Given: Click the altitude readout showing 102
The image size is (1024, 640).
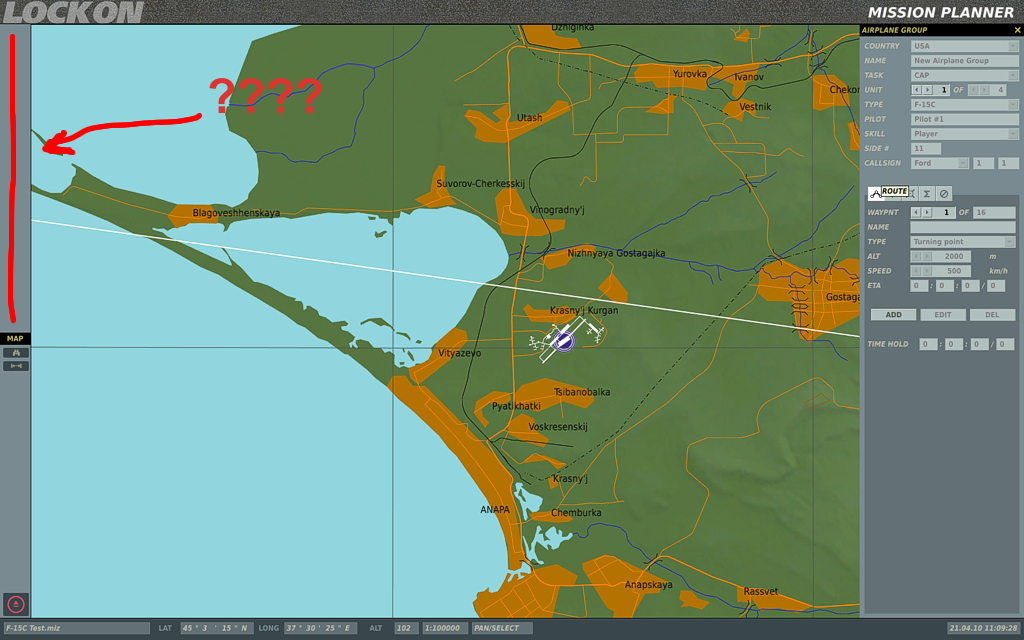Looking at the screenshot, I should (405, 628).
